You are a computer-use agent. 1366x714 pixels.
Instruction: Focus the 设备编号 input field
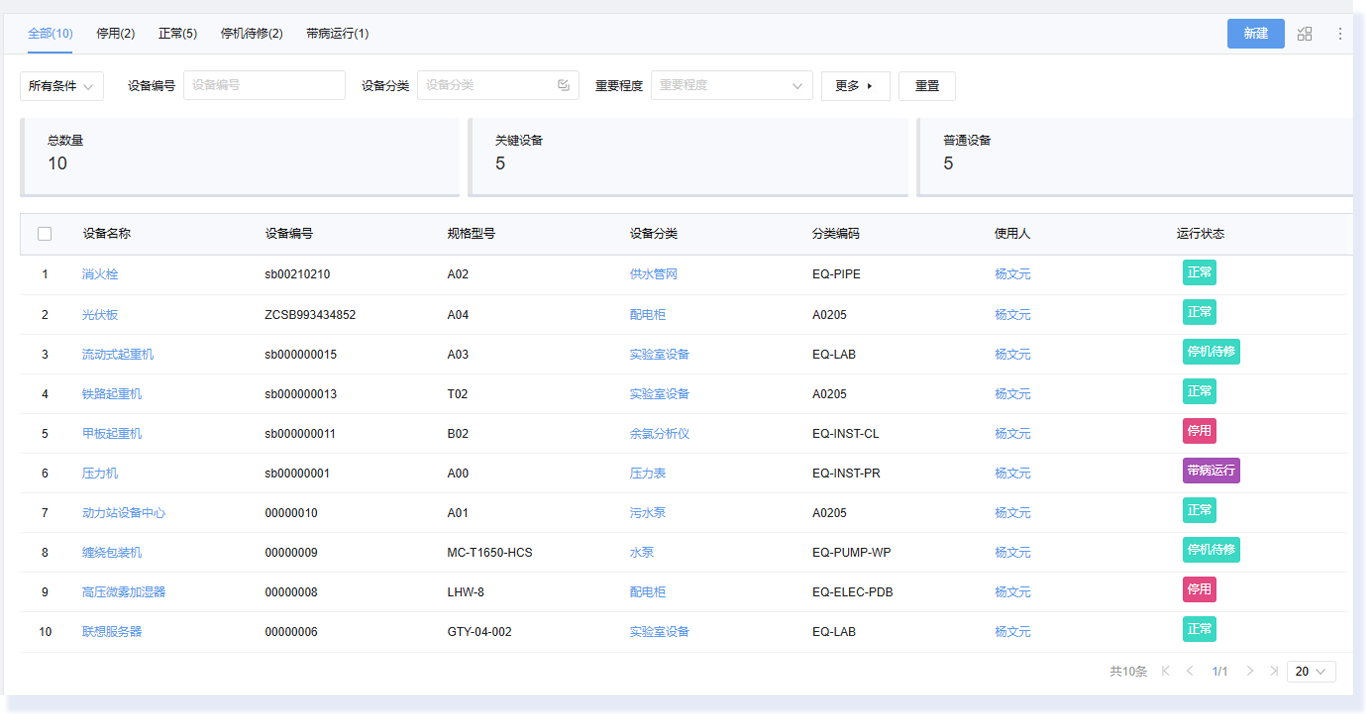[x=264, y=86]
